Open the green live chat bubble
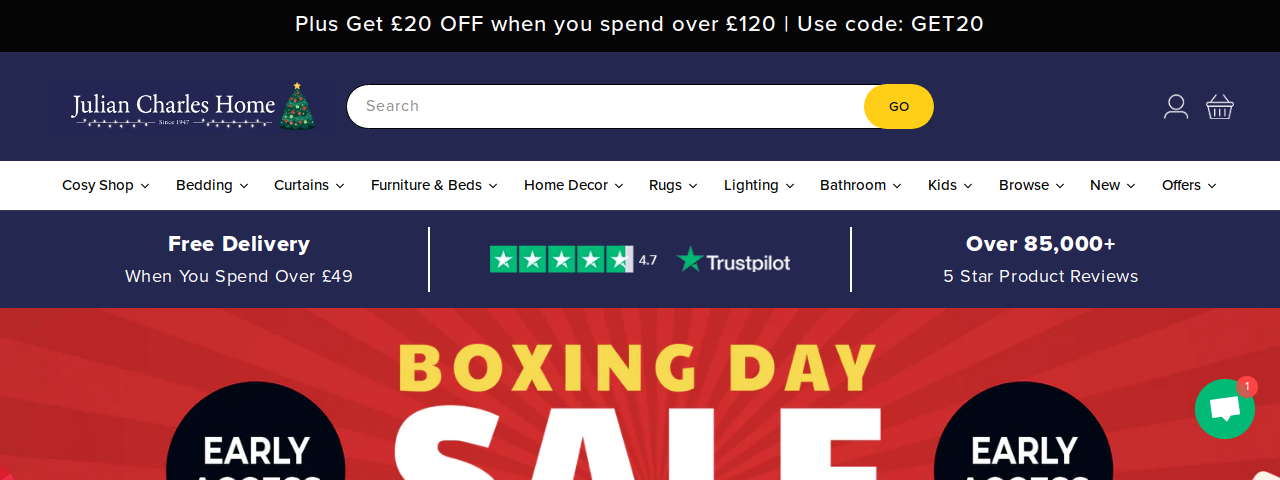 1224,409
